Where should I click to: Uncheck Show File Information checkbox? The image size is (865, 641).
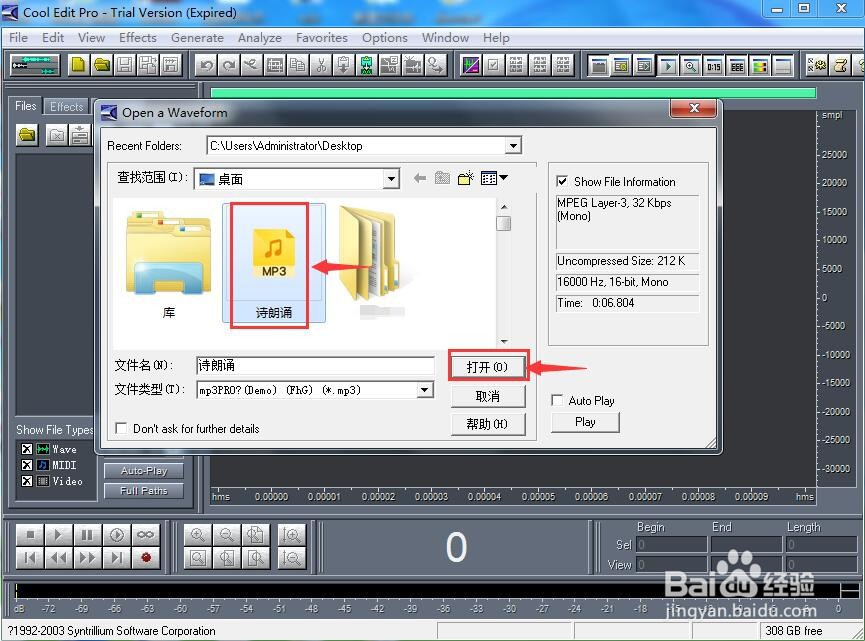point(562,181)
